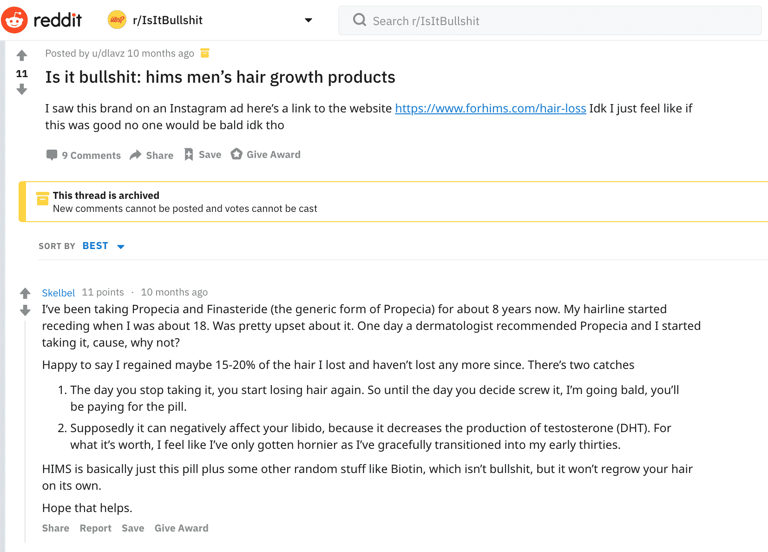Viewport: 768px width, 552px height.
Task: Downvote the hims hair growth post
Action: point(22,90)
